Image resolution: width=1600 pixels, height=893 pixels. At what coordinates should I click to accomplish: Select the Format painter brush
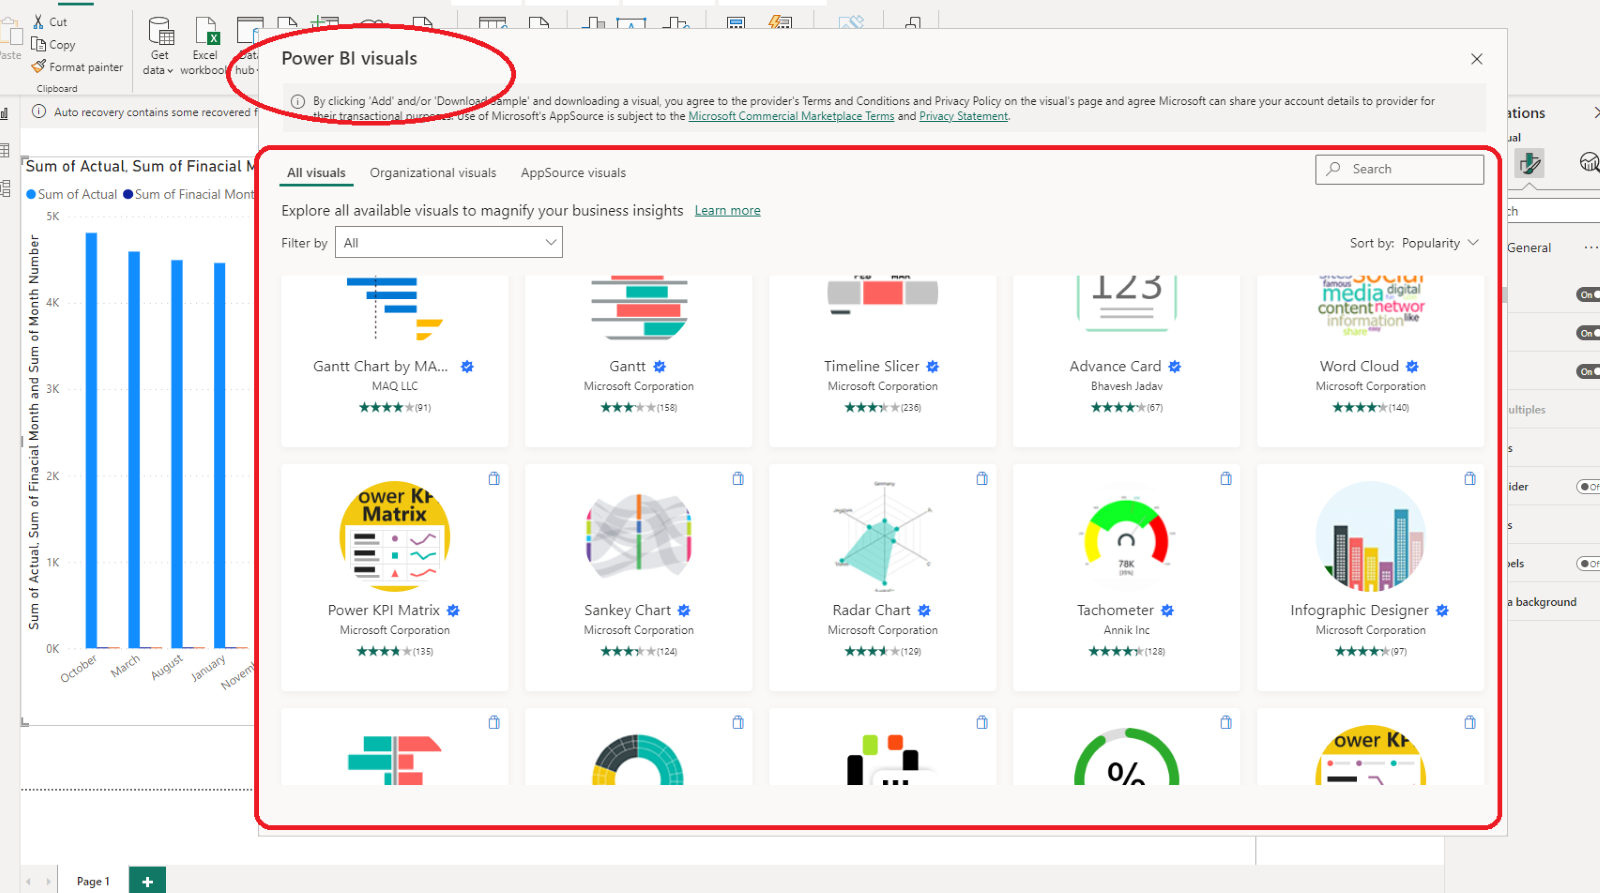39,67
